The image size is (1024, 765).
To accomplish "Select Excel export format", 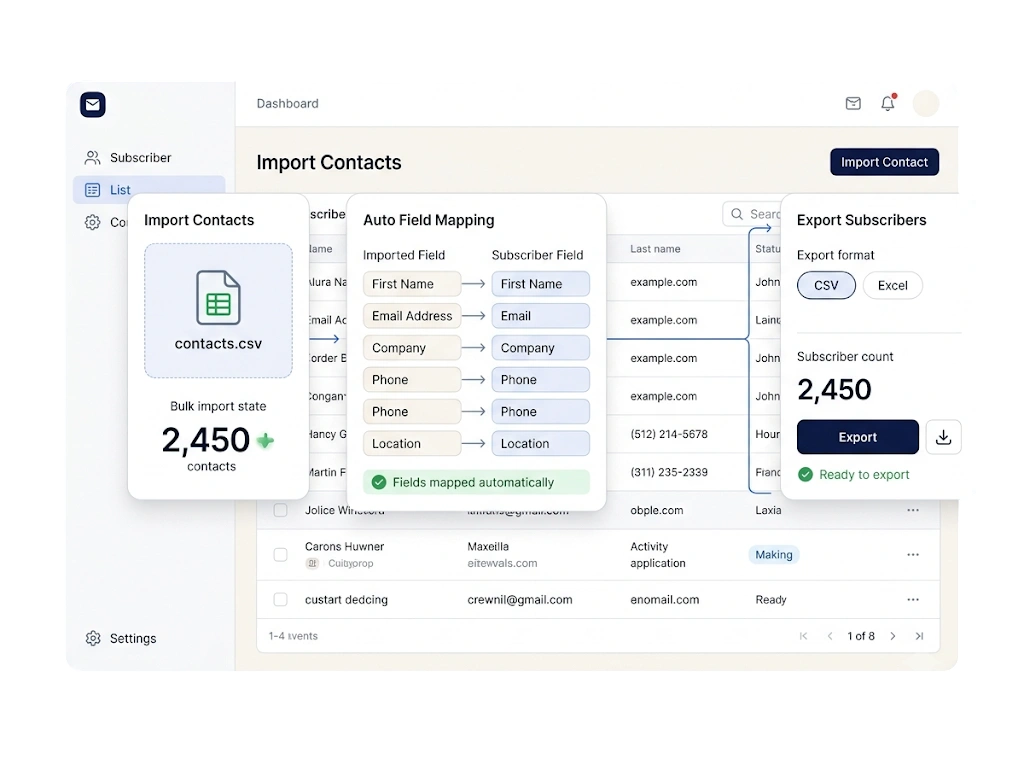I will click(x=893, y=285).
